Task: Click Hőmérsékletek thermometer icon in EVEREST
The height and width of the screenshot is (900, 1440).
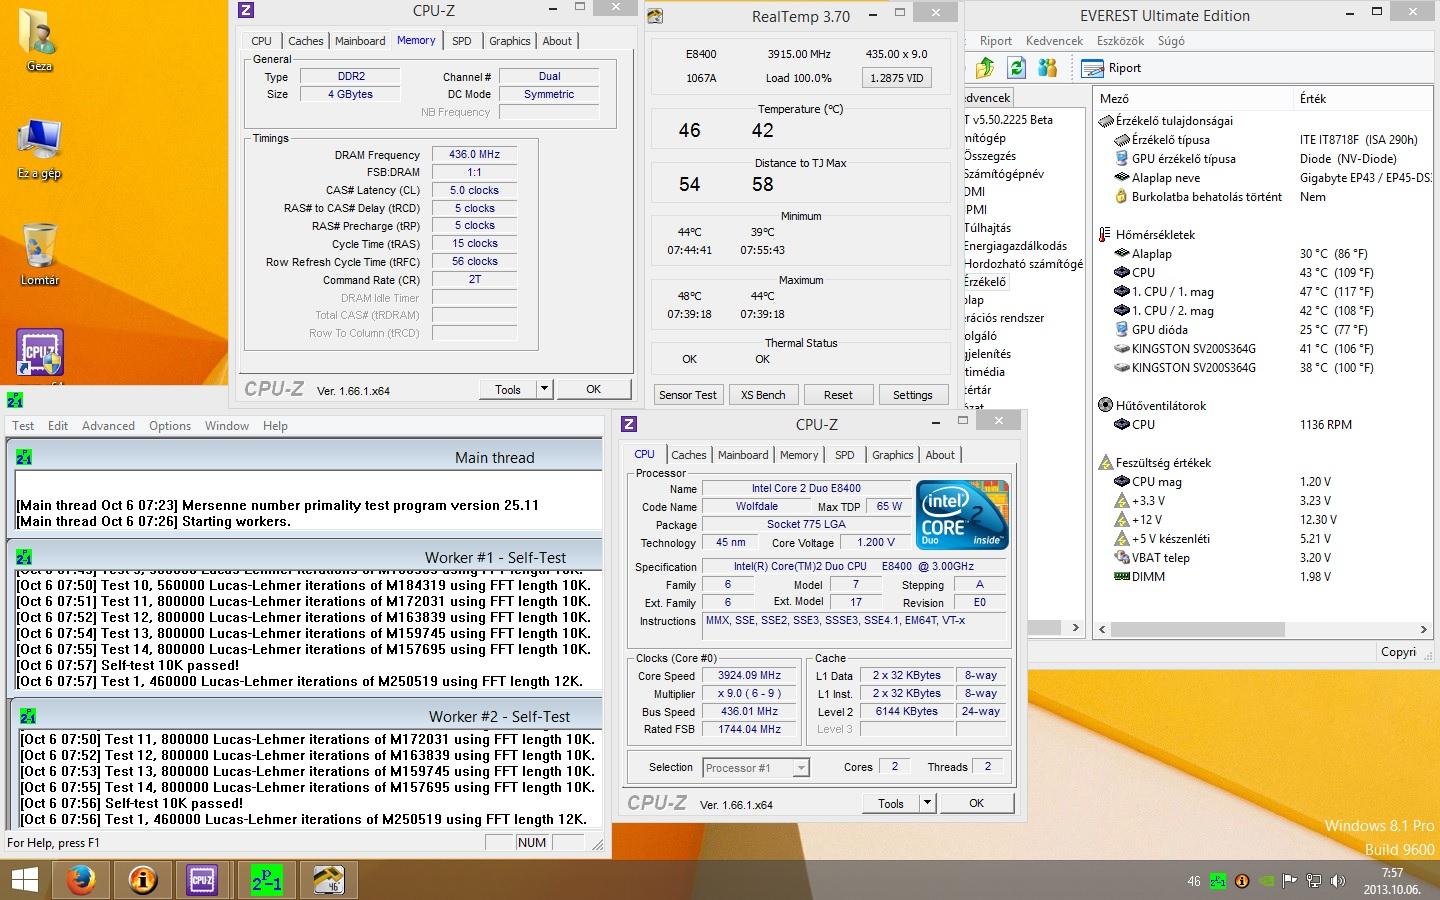Action: click(1105, 234)
